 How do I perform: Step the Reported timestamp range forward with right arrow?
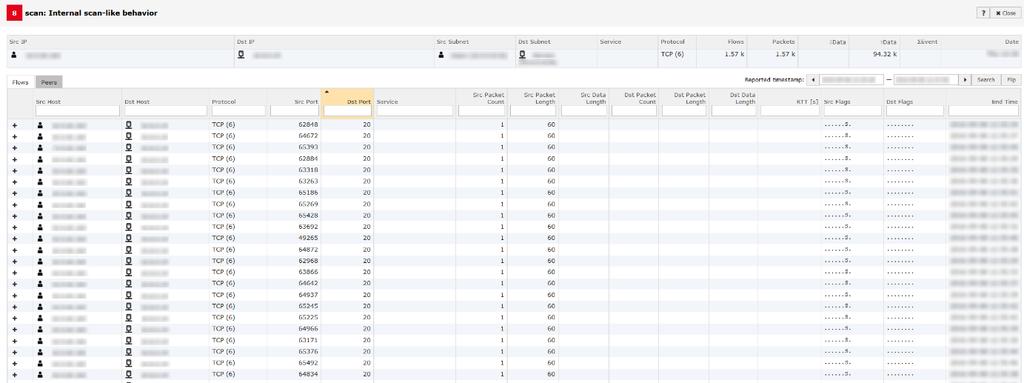tap(965, 80)
